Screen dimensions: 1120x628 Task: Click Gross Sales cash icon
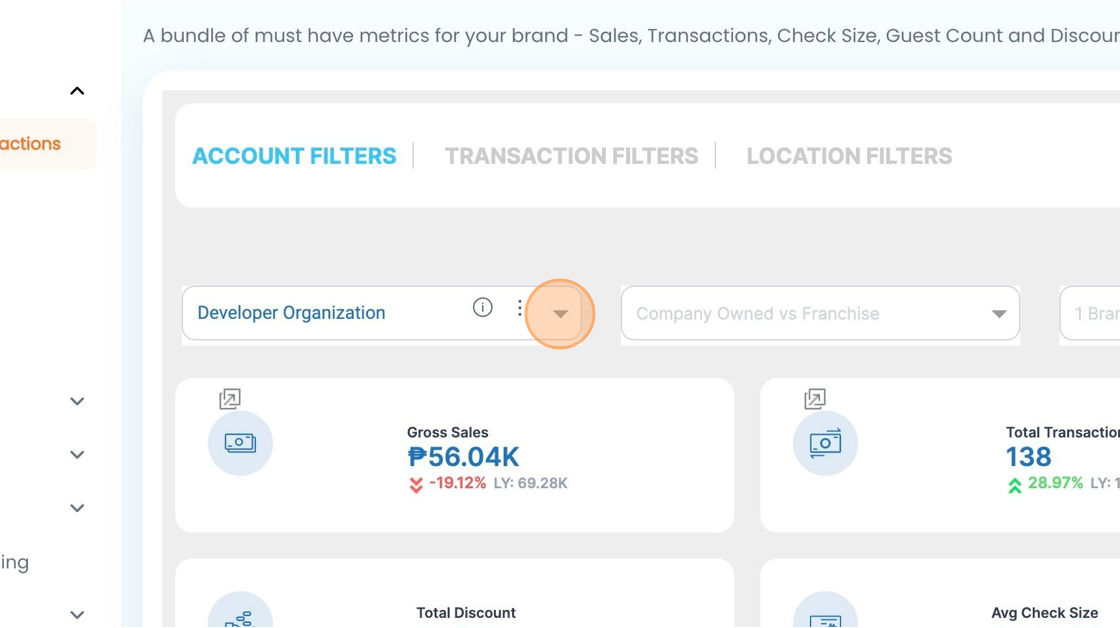coord(240,443)
